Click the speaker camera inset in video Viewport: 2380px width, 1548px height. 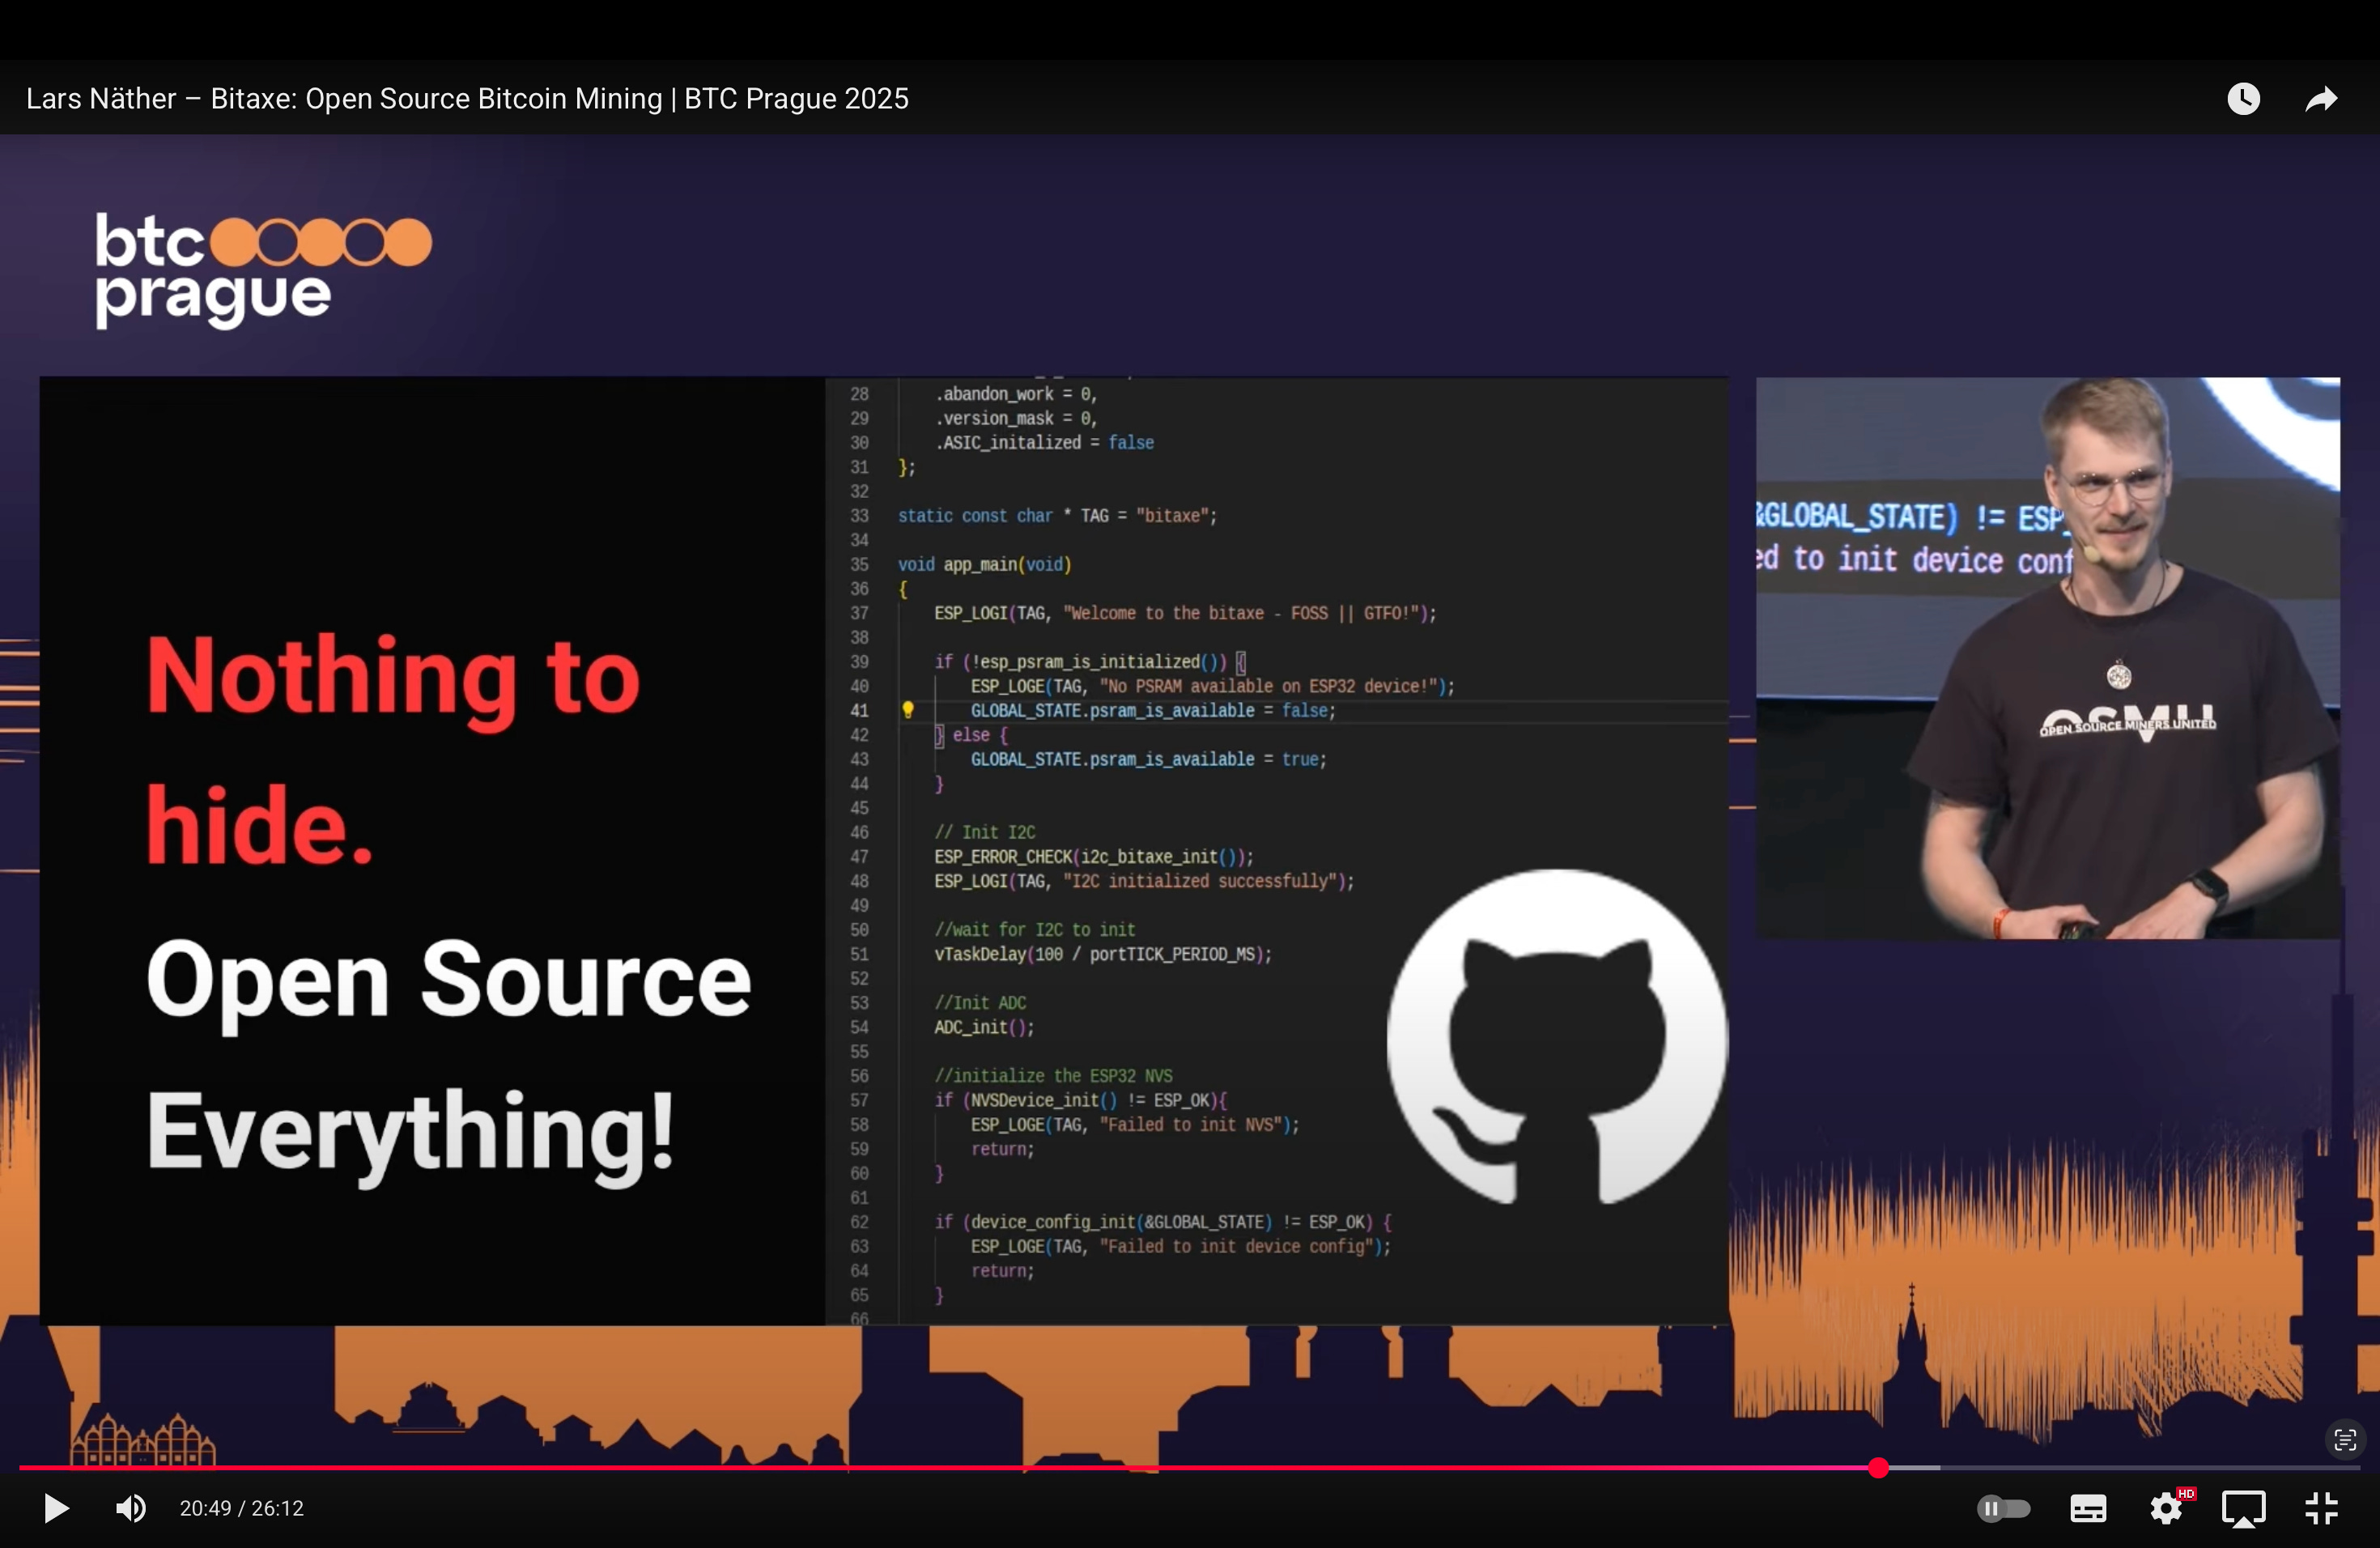click(2047, 657)
